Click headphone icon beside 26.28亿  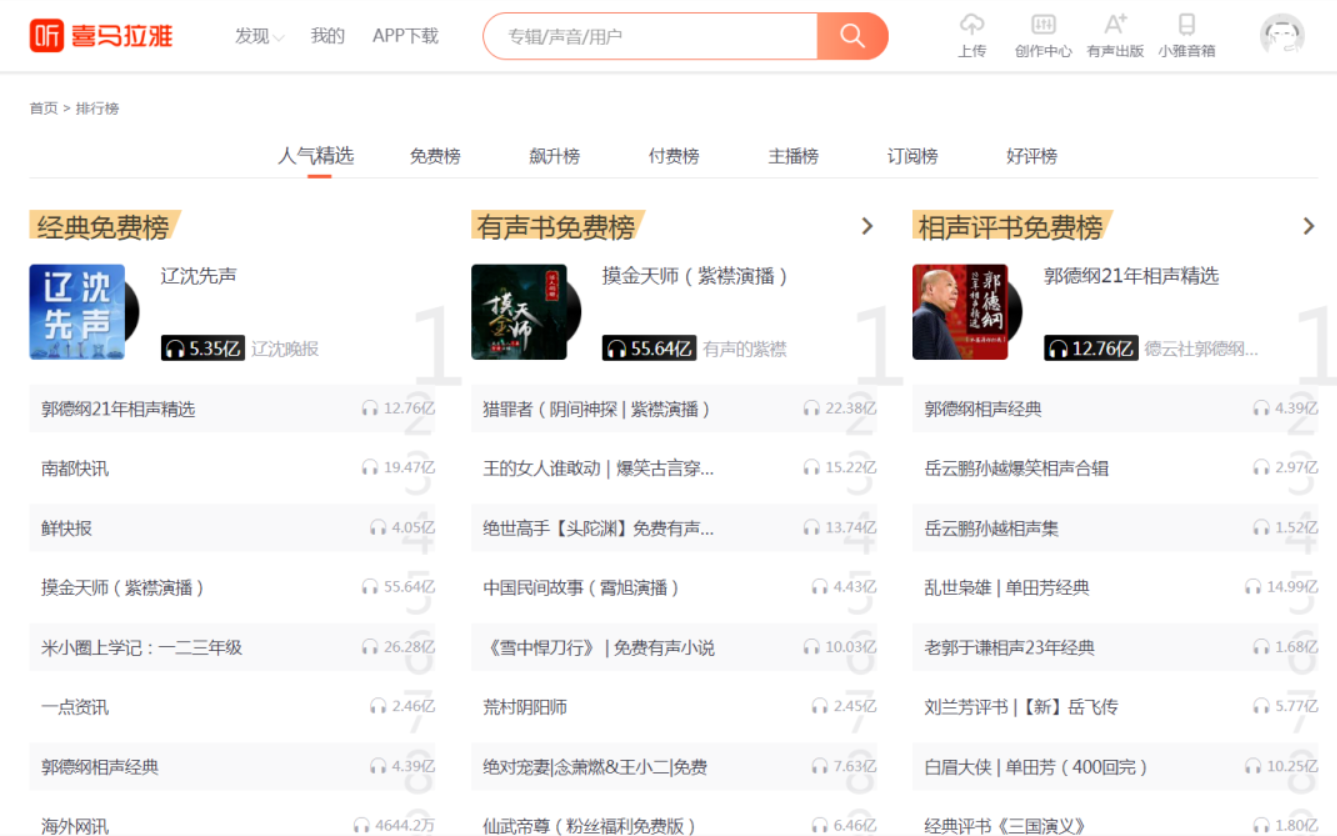pyautogui.click(x=370, y=647)
